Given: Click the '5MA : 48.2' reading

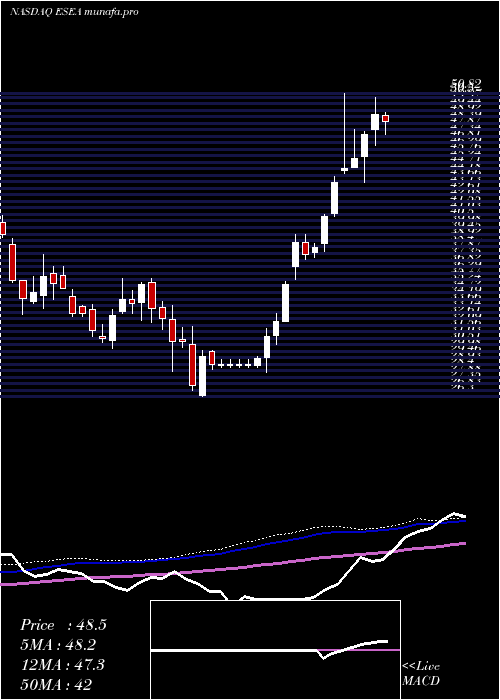Looking at the screenshot, I should [x=58, y=645].
